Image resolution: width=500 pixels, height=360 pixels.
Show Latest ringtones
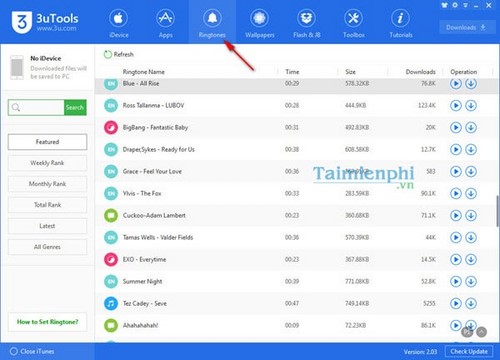[x=47, y=226]
